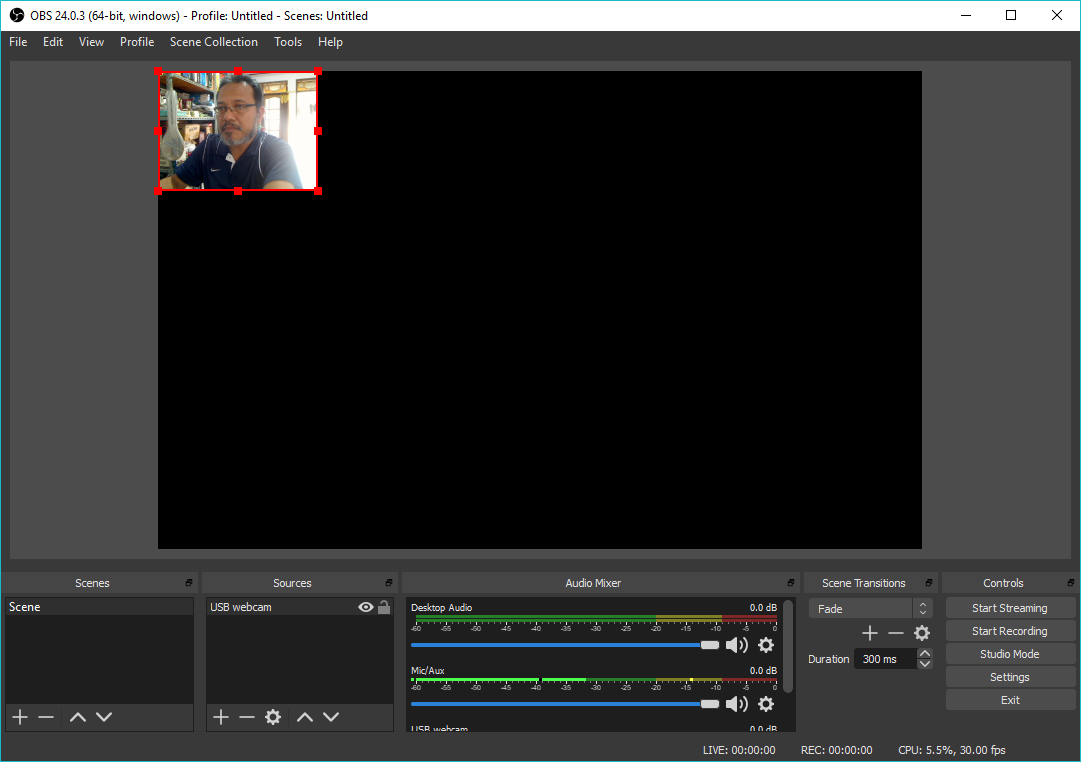
Task: Open Desktop Audio settings gear
Action: (x=766, y=645)
